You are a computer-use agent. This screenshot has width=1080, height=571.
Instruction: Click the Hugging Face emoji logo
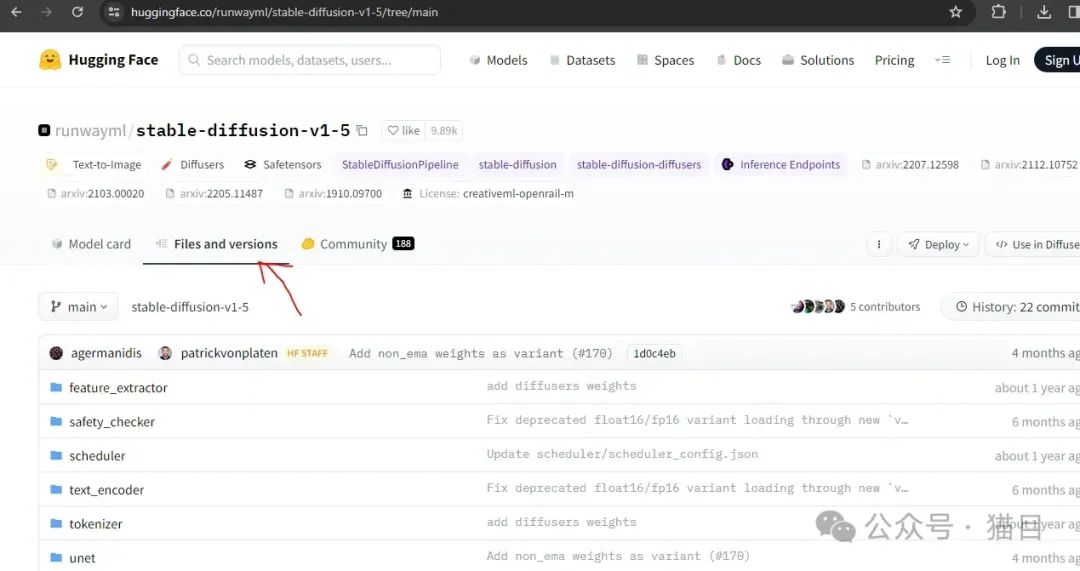pyautogui.click(x=50, y=60)
